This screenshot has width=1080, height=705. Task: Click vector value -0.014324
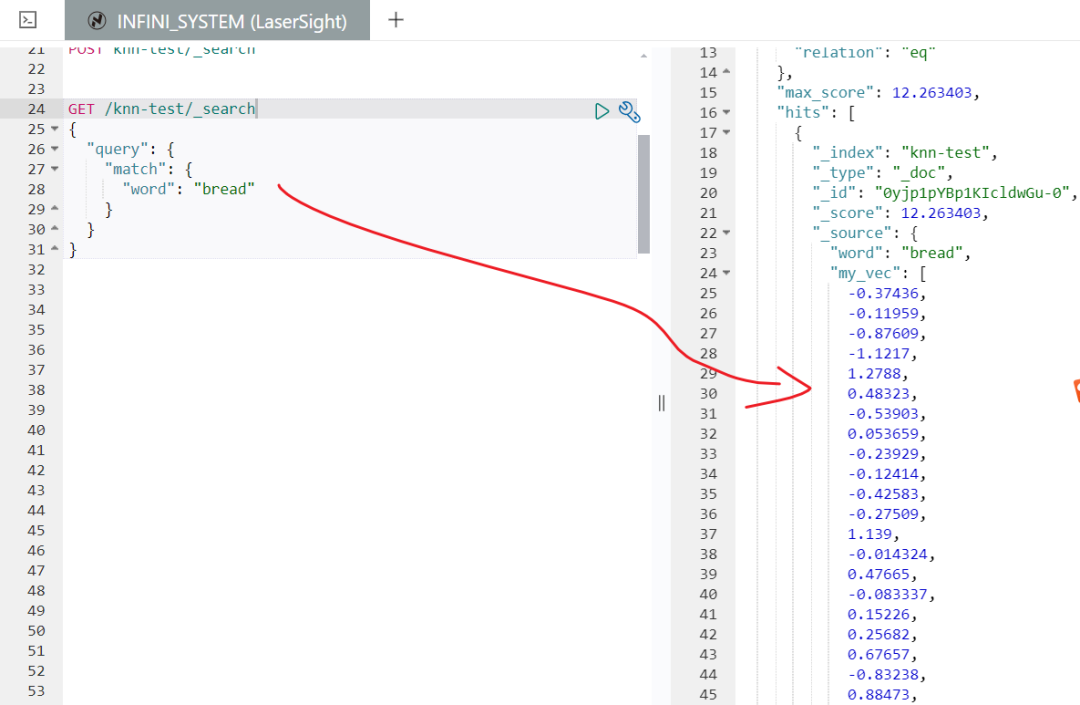click(x=888, y=554)
